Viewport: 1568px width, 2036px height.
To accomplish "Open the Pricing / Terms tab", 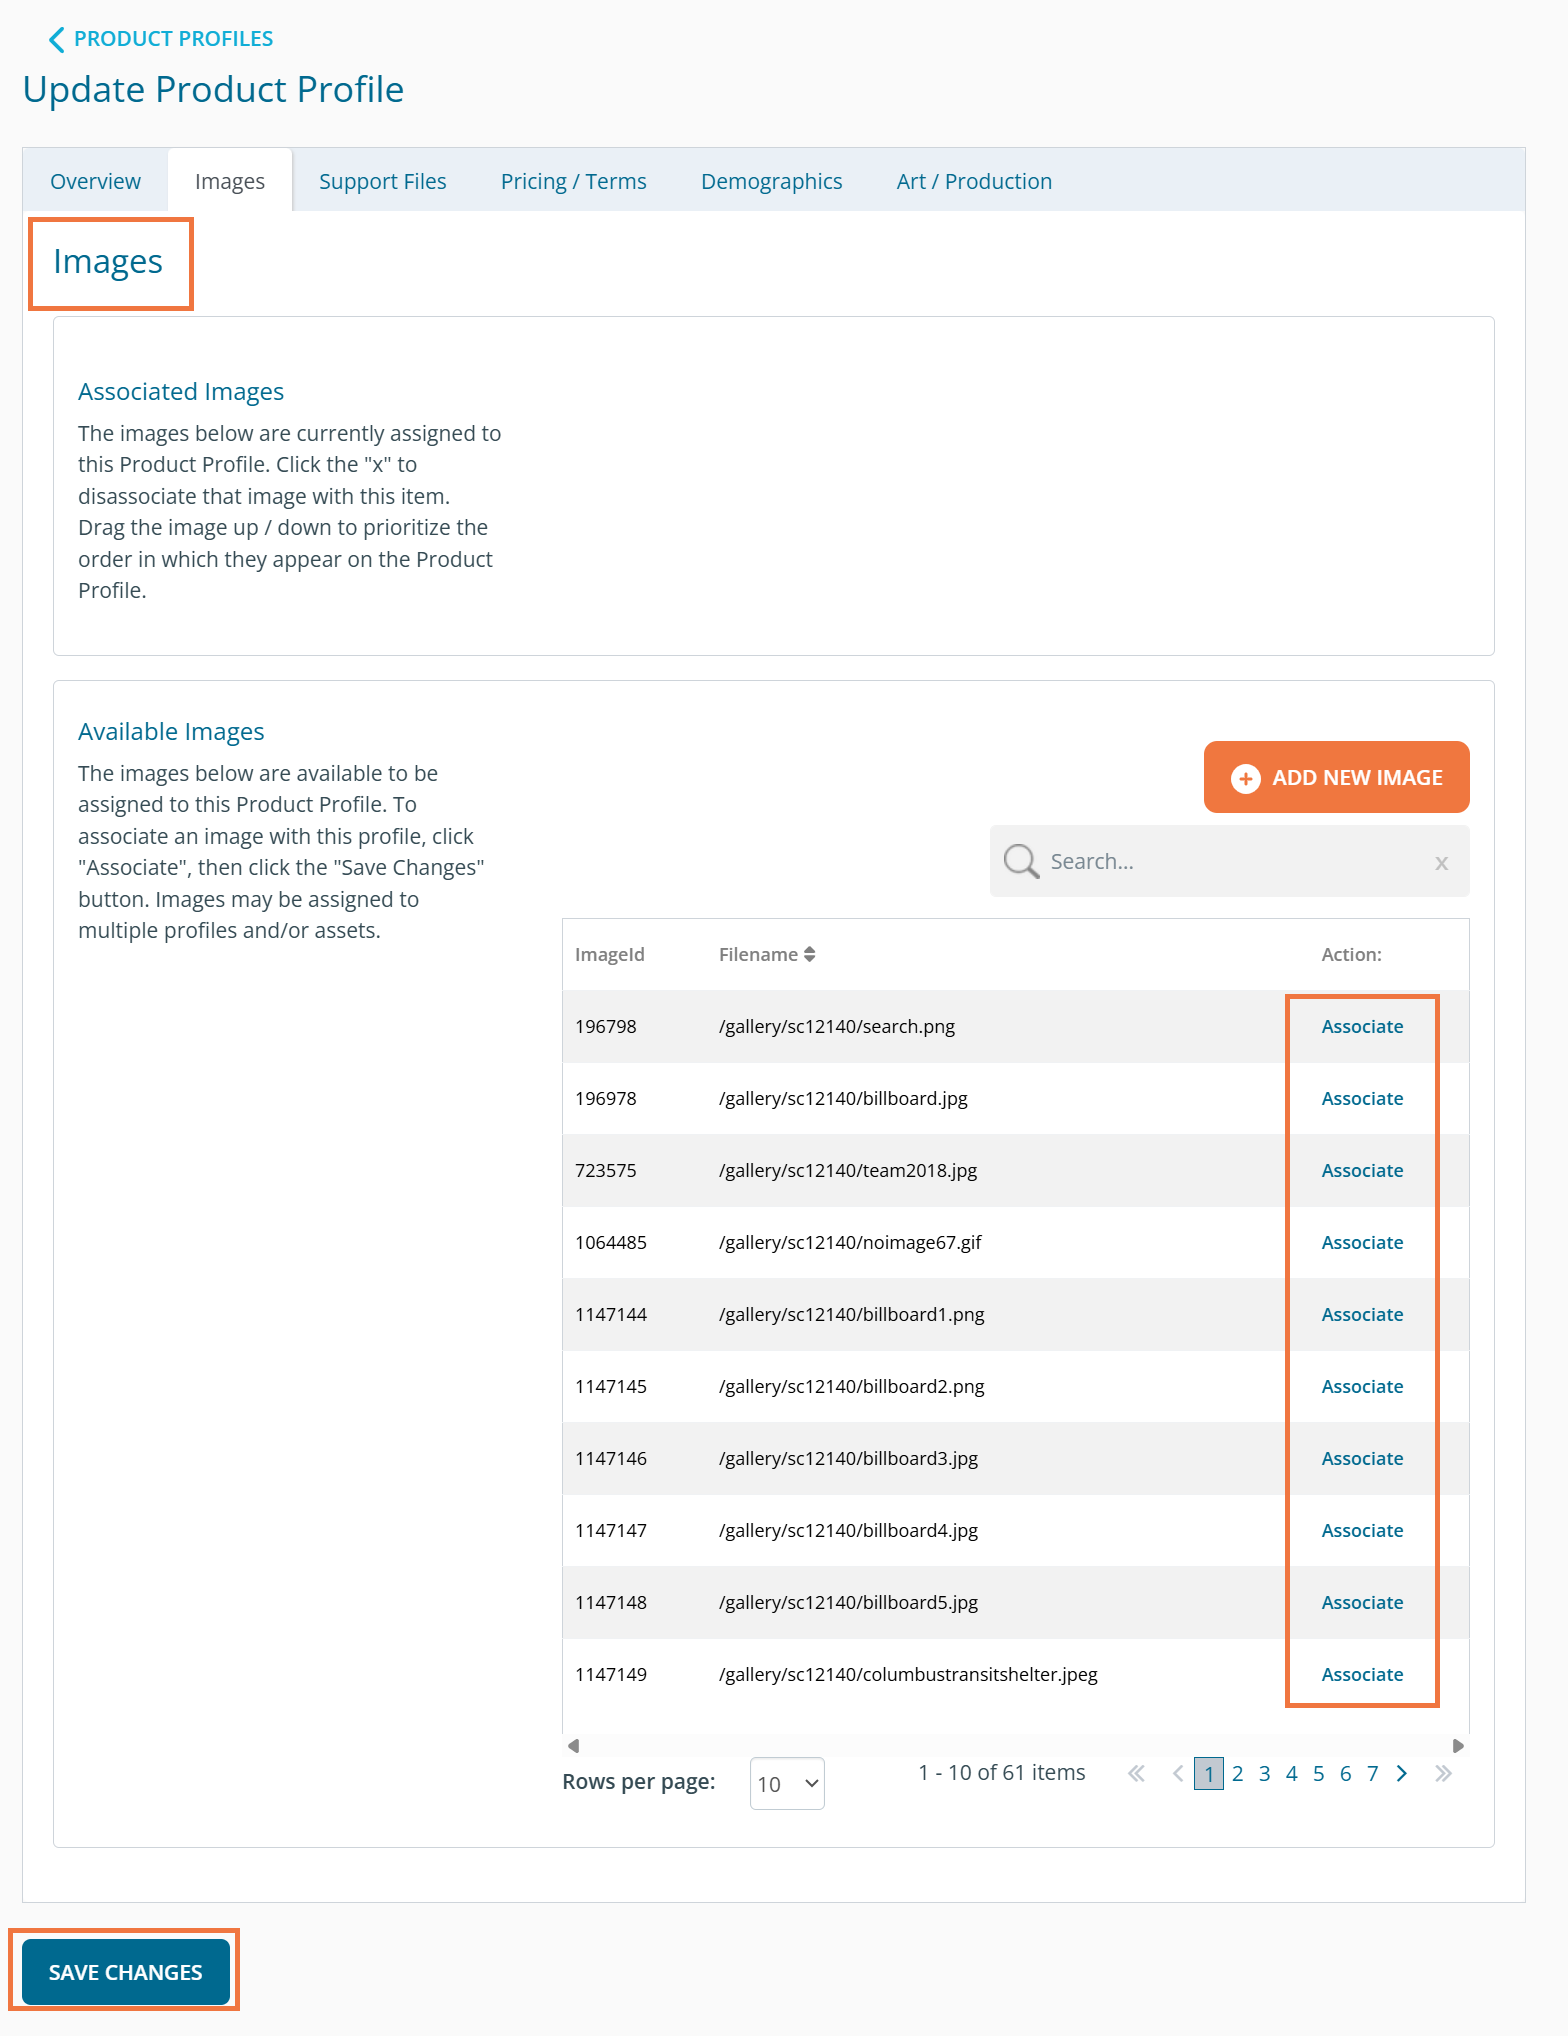I will click(x=573, y=181).
